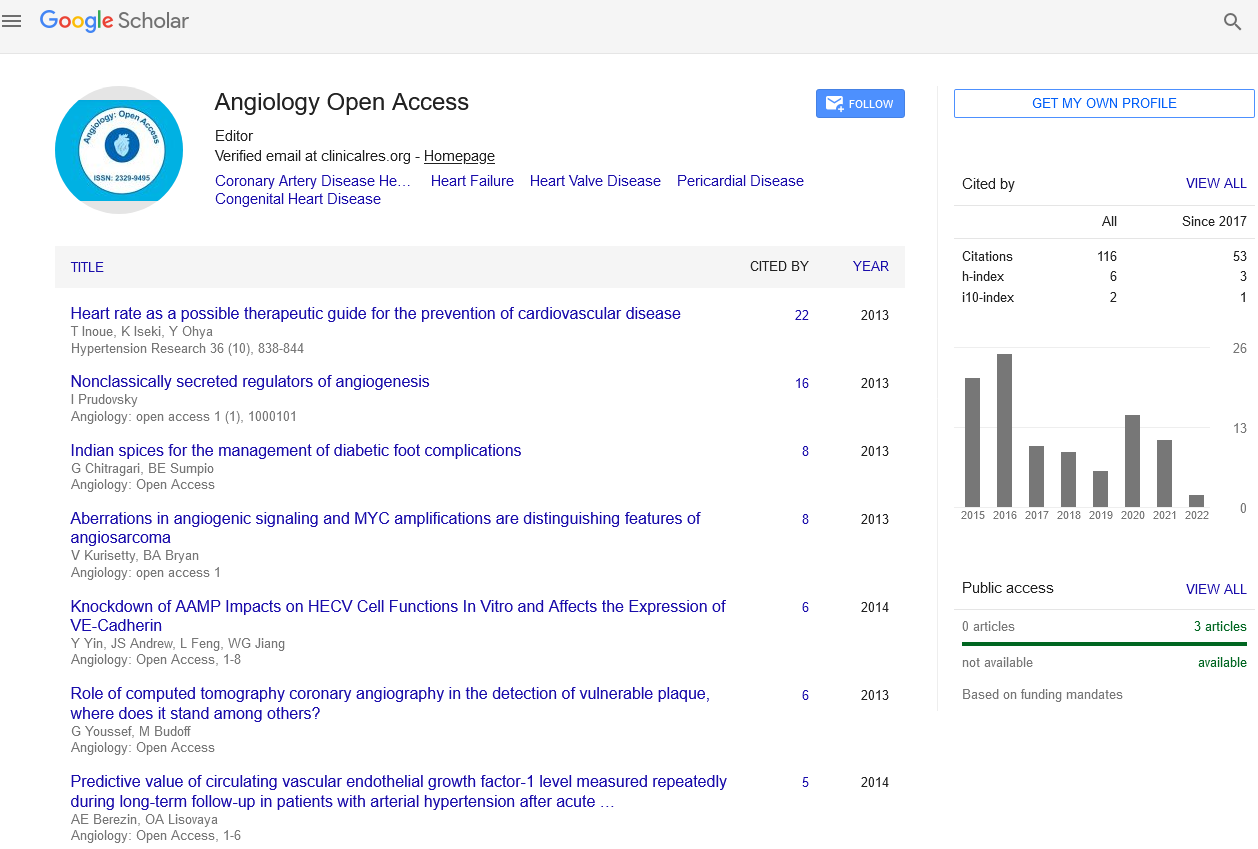Click the Angiology Open Access profile picture
This screenshot has width=1258, height=849.
click(119, 150)
